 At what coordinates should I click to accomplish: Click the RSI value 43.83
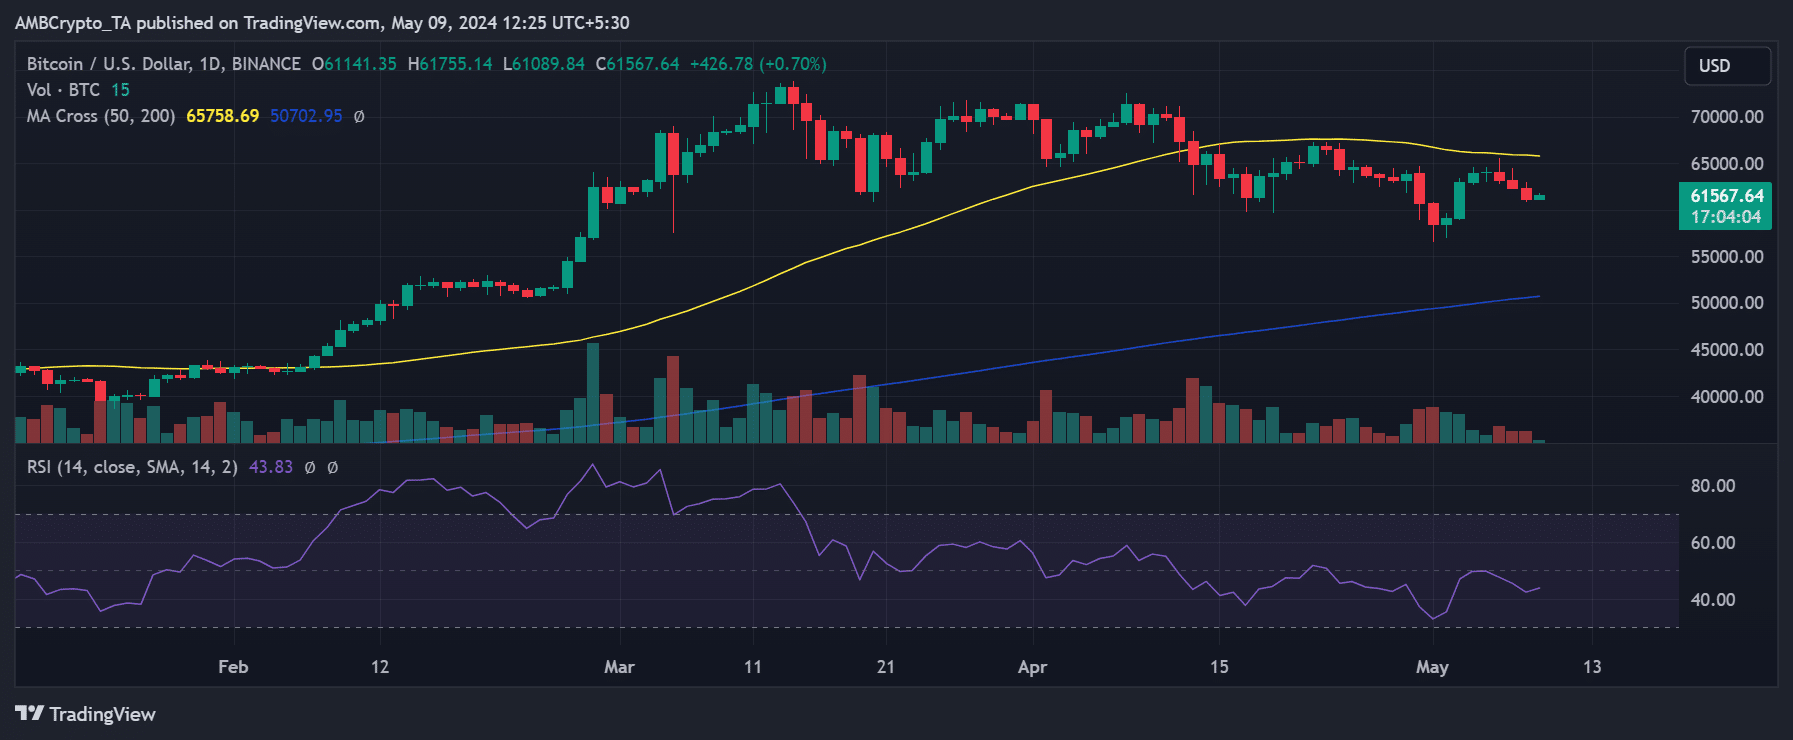[x=271, y=467]
